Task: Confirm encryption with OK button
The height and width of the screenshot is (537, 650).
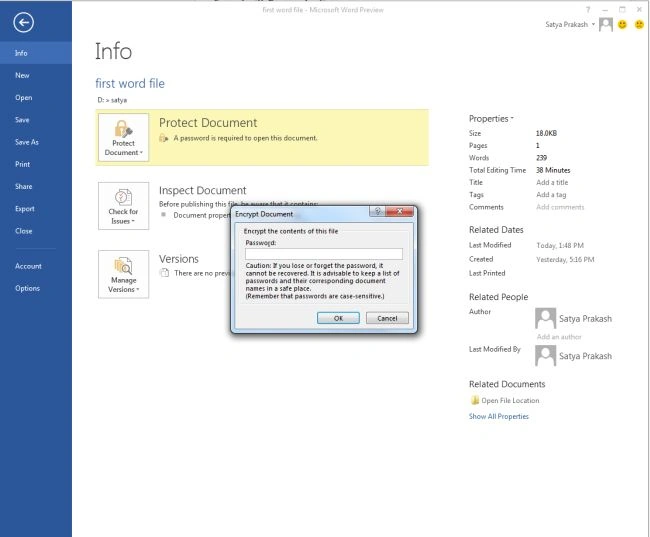Action: [x=338, y=318]
